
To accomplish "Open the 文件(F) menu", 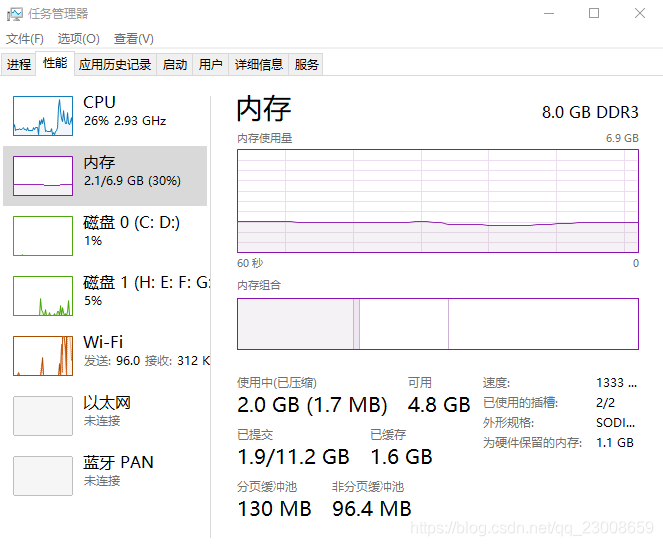I will pos(25,39).
